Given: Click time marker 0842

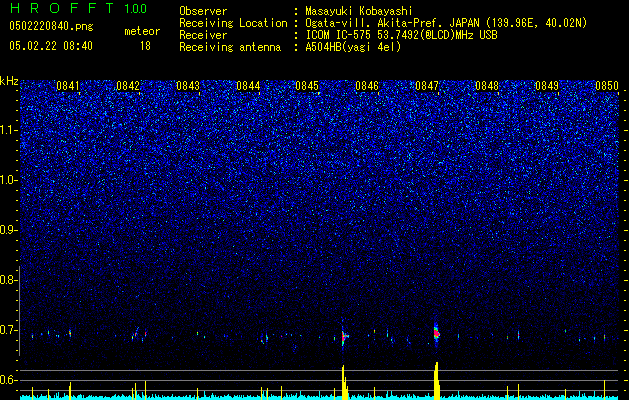Looking at the screenshot, I should coord(128,86).
